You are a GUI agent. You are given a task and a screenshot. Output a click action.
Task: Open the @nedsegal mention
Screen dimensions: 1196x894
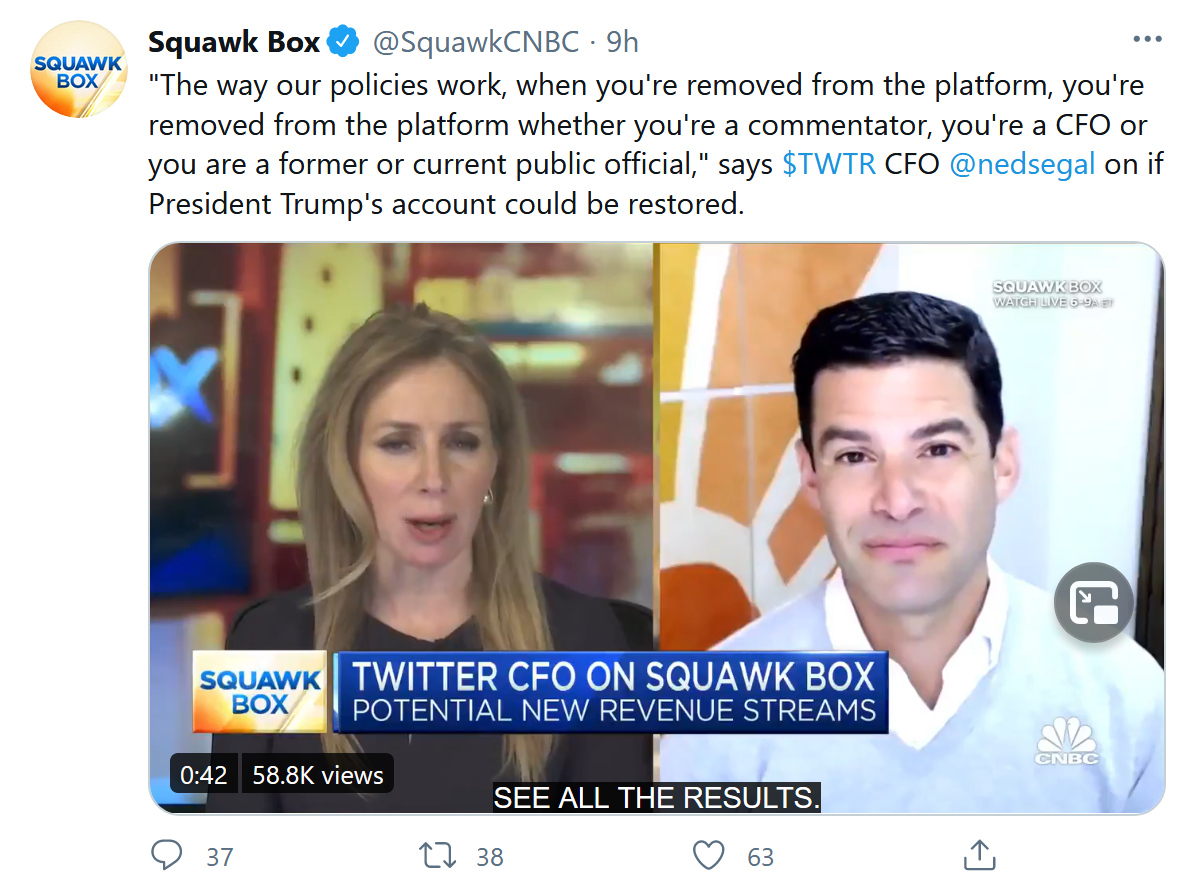point(1021,164)
